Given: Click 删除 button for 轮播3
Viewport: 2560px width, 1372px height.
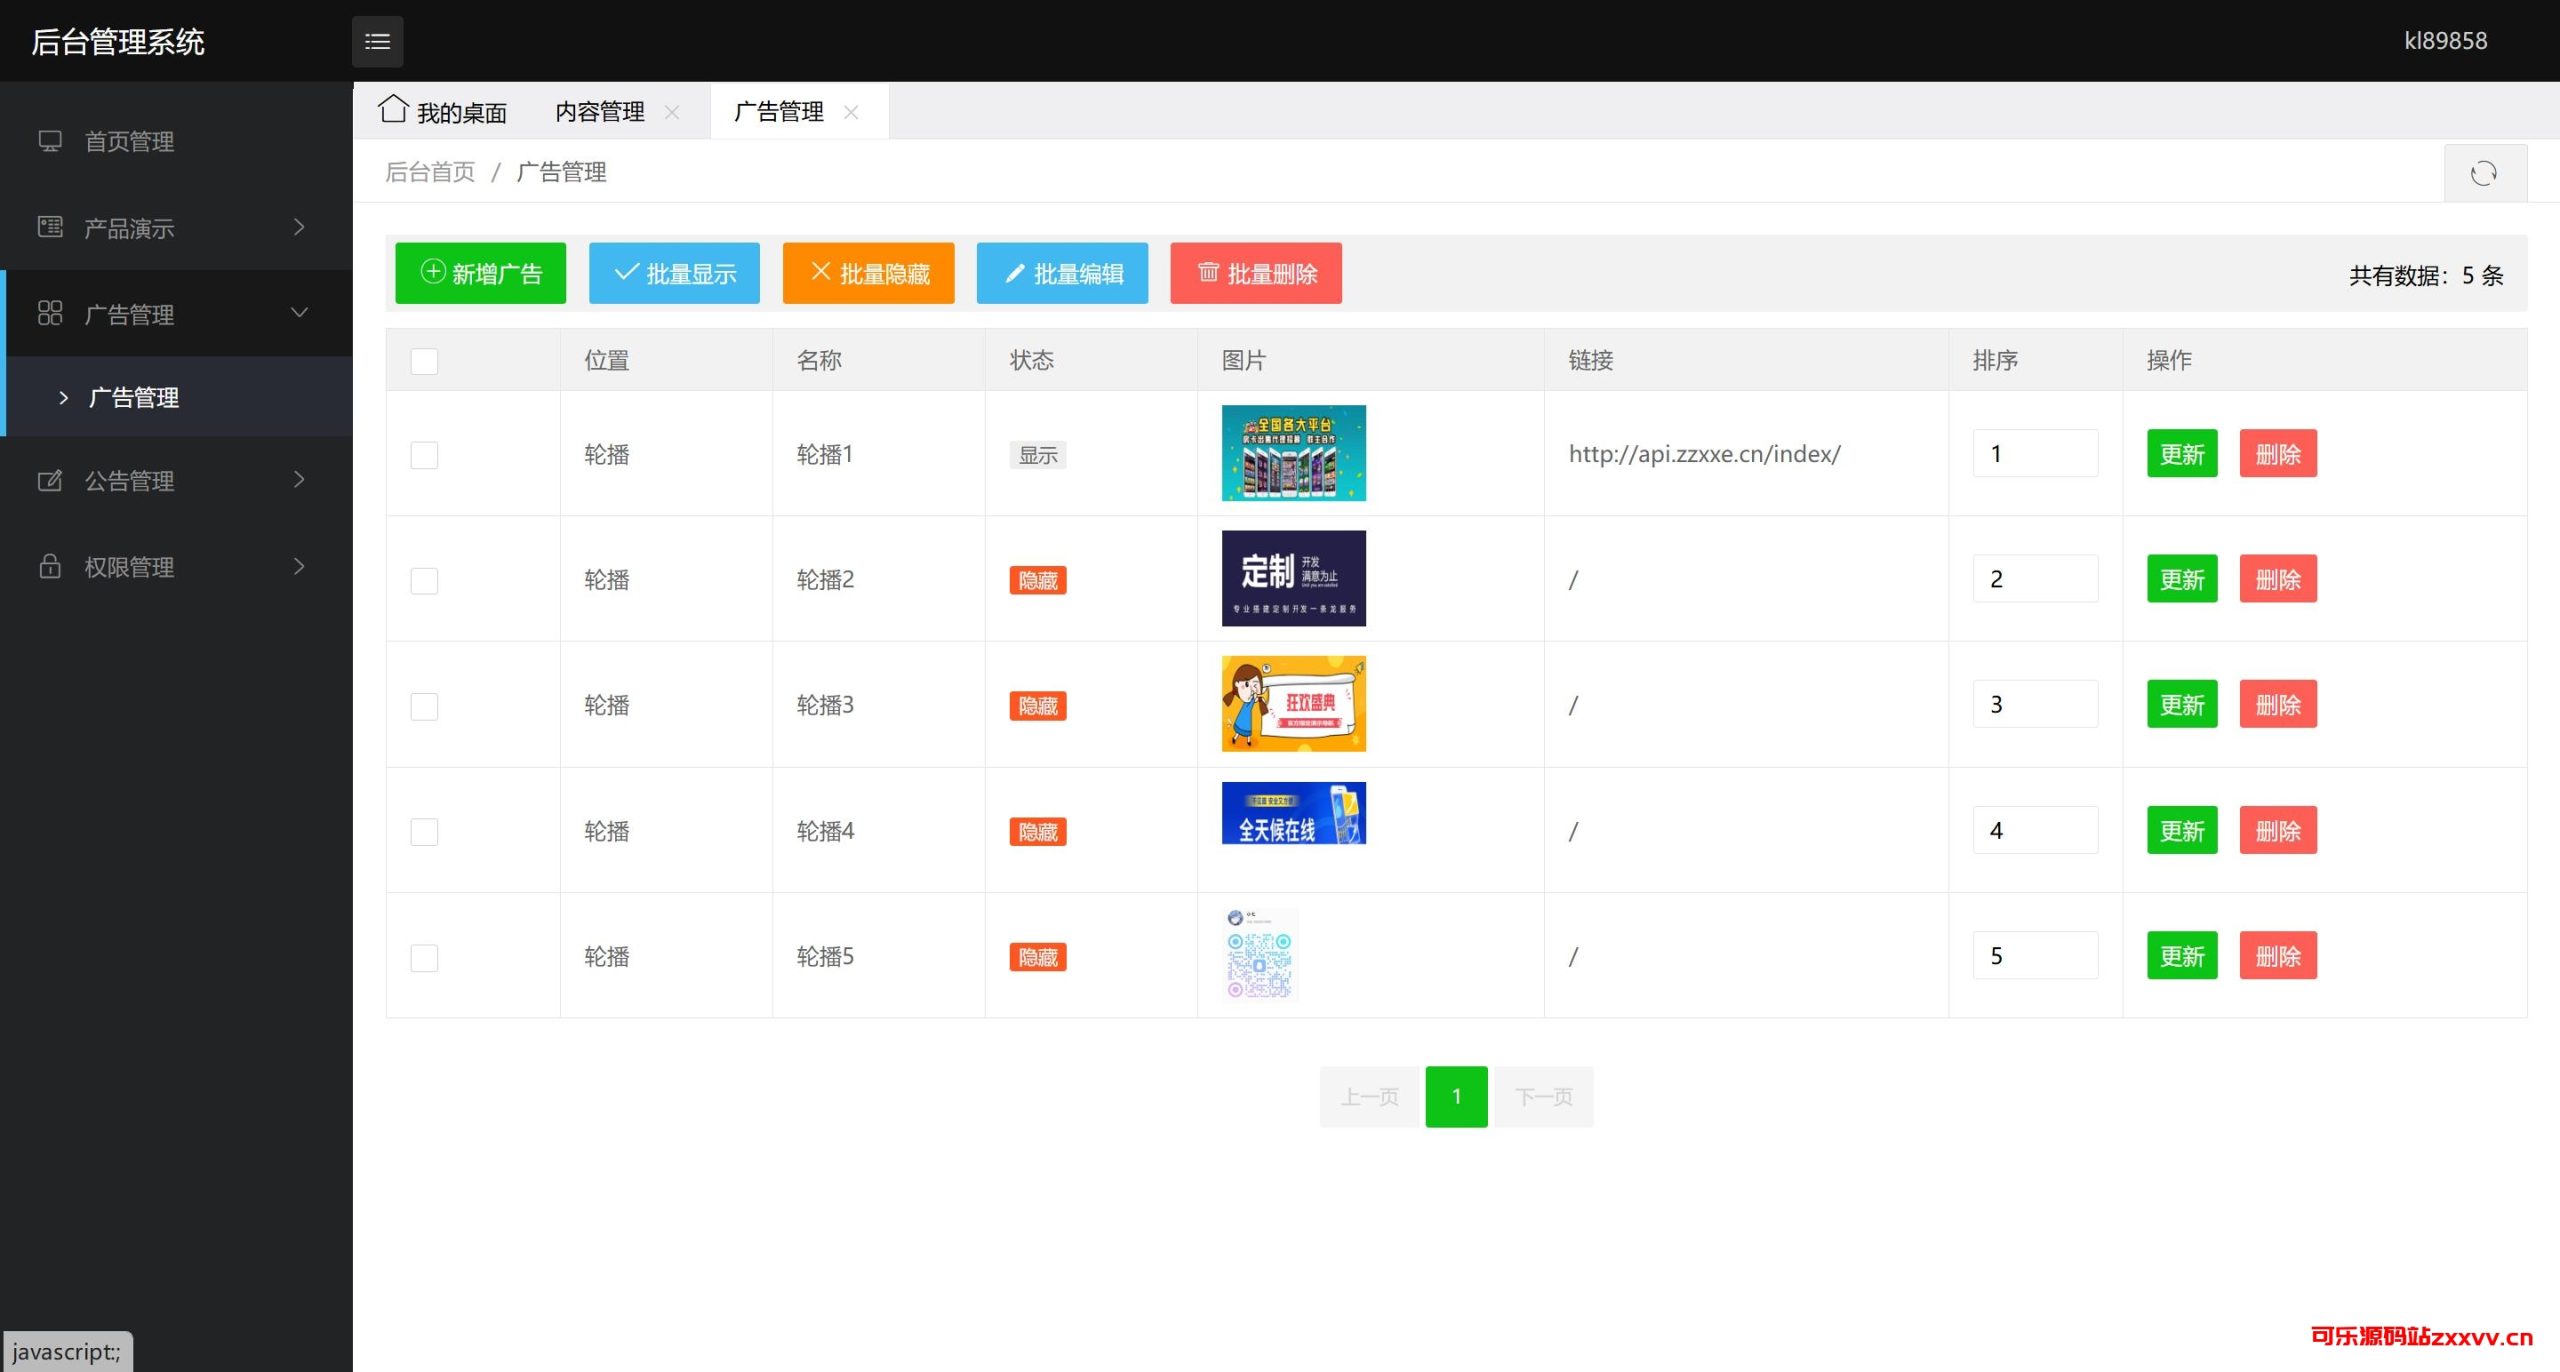Looking at the screenshot, I should (2277, 705).
